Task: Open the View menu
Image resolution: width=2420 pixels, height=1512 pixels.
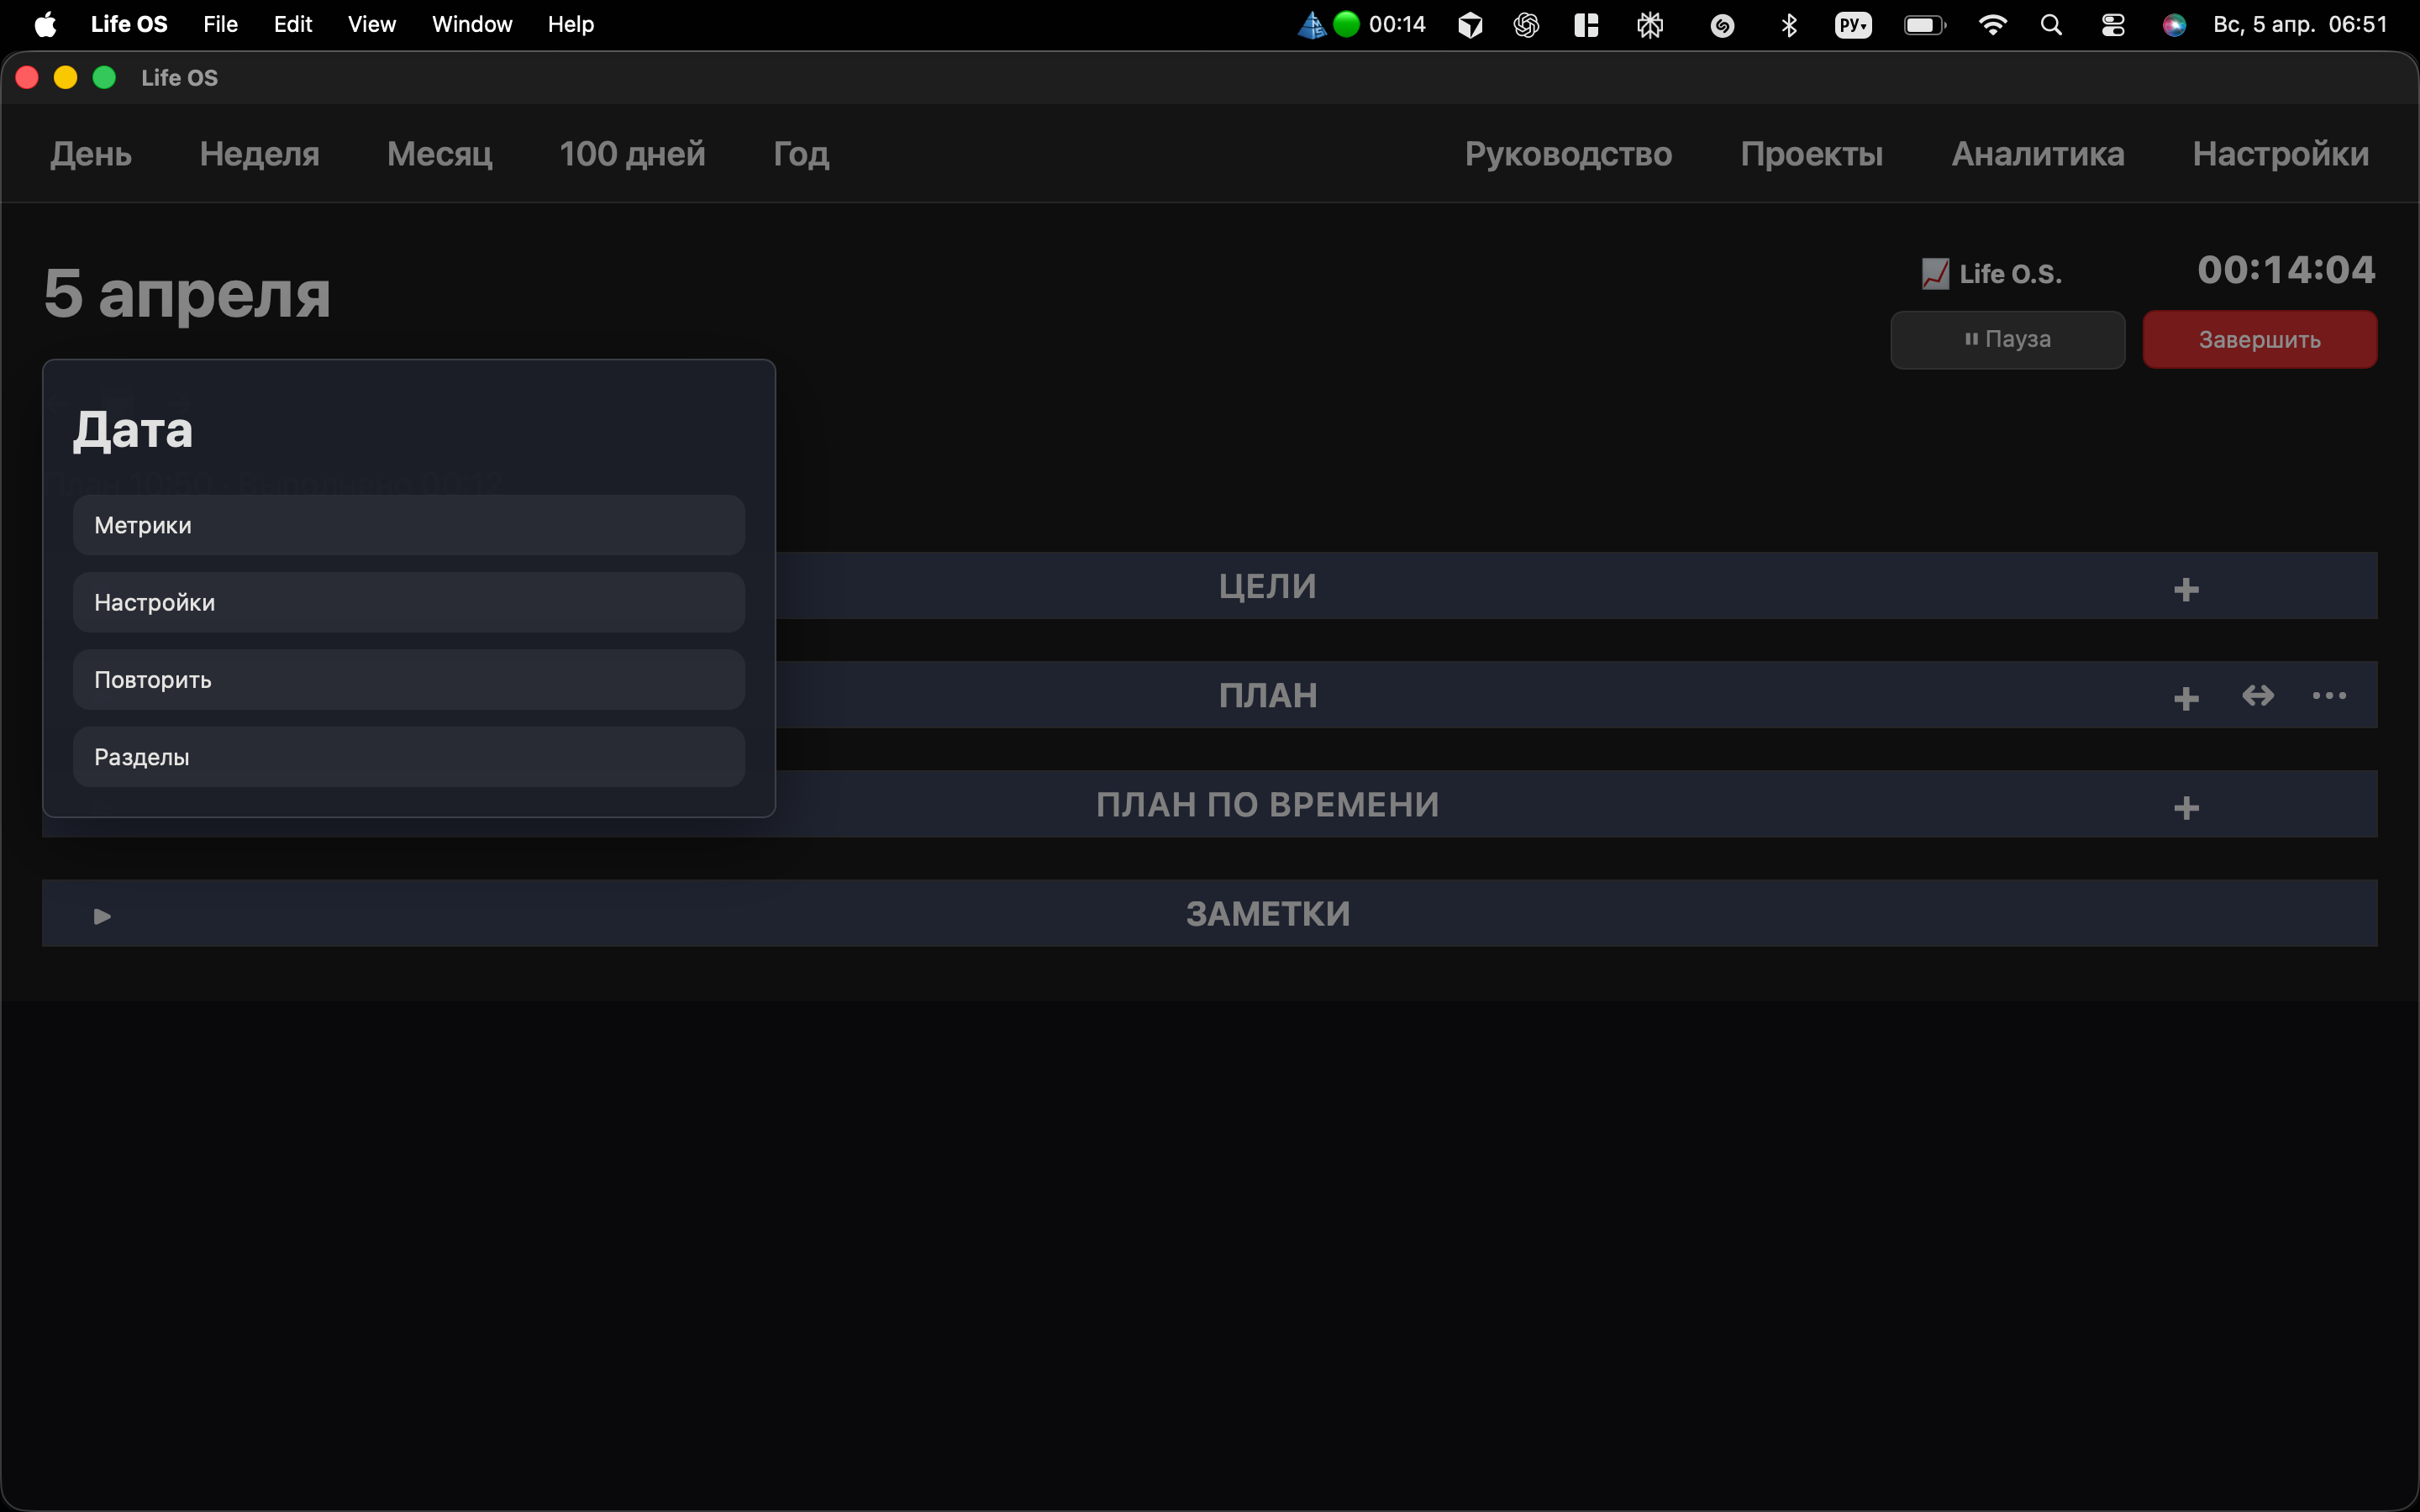Action: [x=372, y=24]
